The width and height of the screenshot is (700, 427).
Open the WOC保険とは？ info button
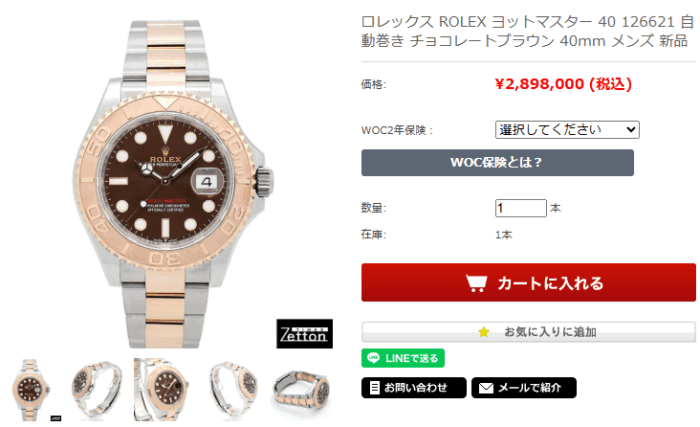point(497,163)
